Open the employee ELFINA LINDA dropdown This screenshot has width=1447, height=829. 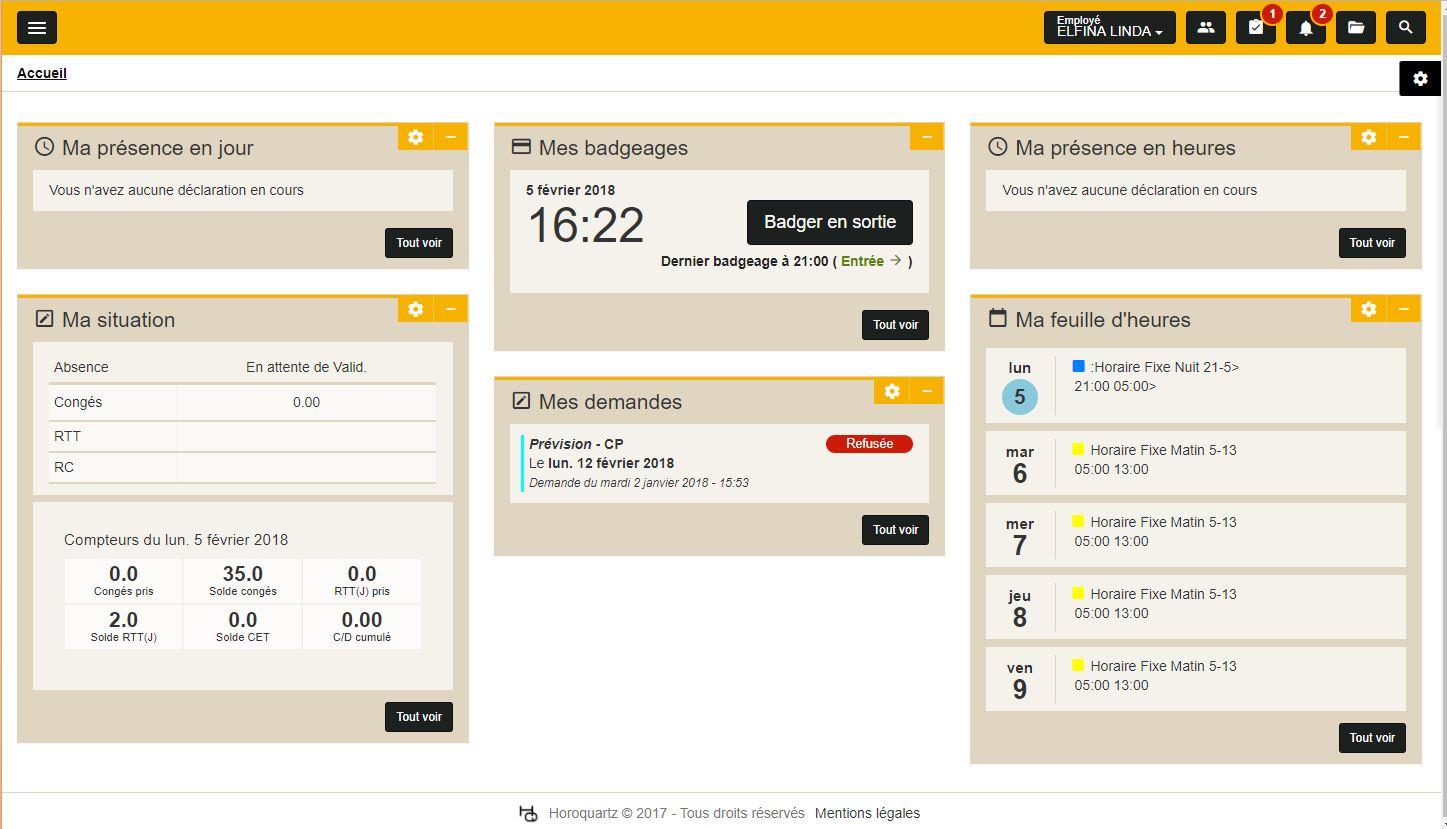1109,27
